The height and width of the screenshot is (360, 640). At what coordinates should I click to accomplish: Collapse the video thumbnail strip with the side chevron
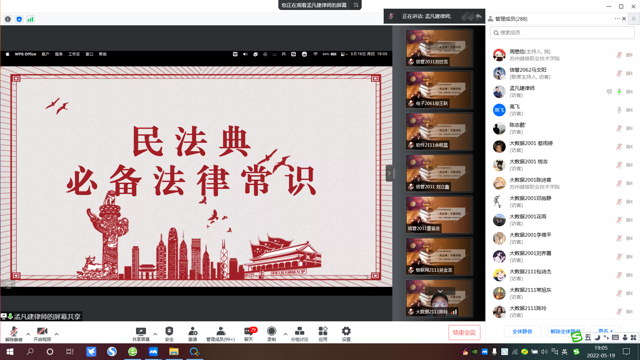389,173
